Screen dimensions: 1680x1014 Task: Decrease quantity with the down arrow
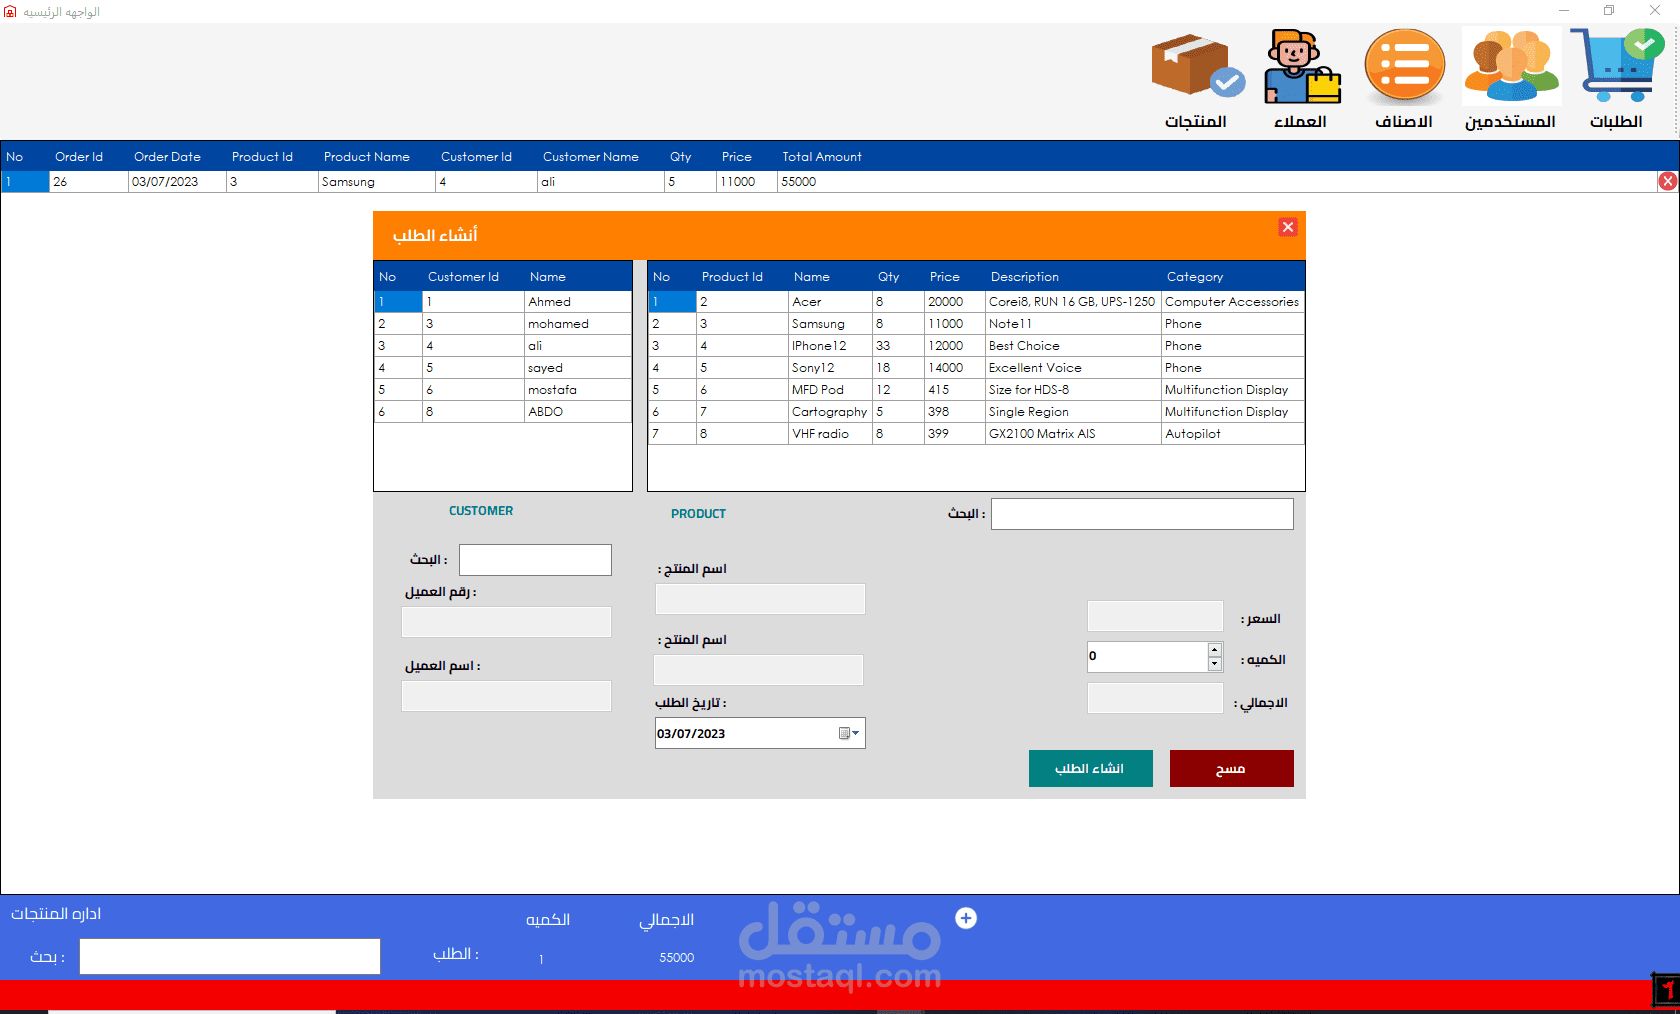[x=1215, y=664]
